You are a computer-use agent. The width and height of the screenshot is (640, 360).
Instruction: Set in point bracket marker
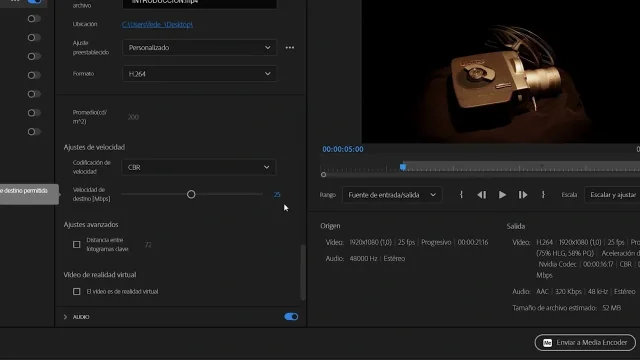click(x=461, y=195)
